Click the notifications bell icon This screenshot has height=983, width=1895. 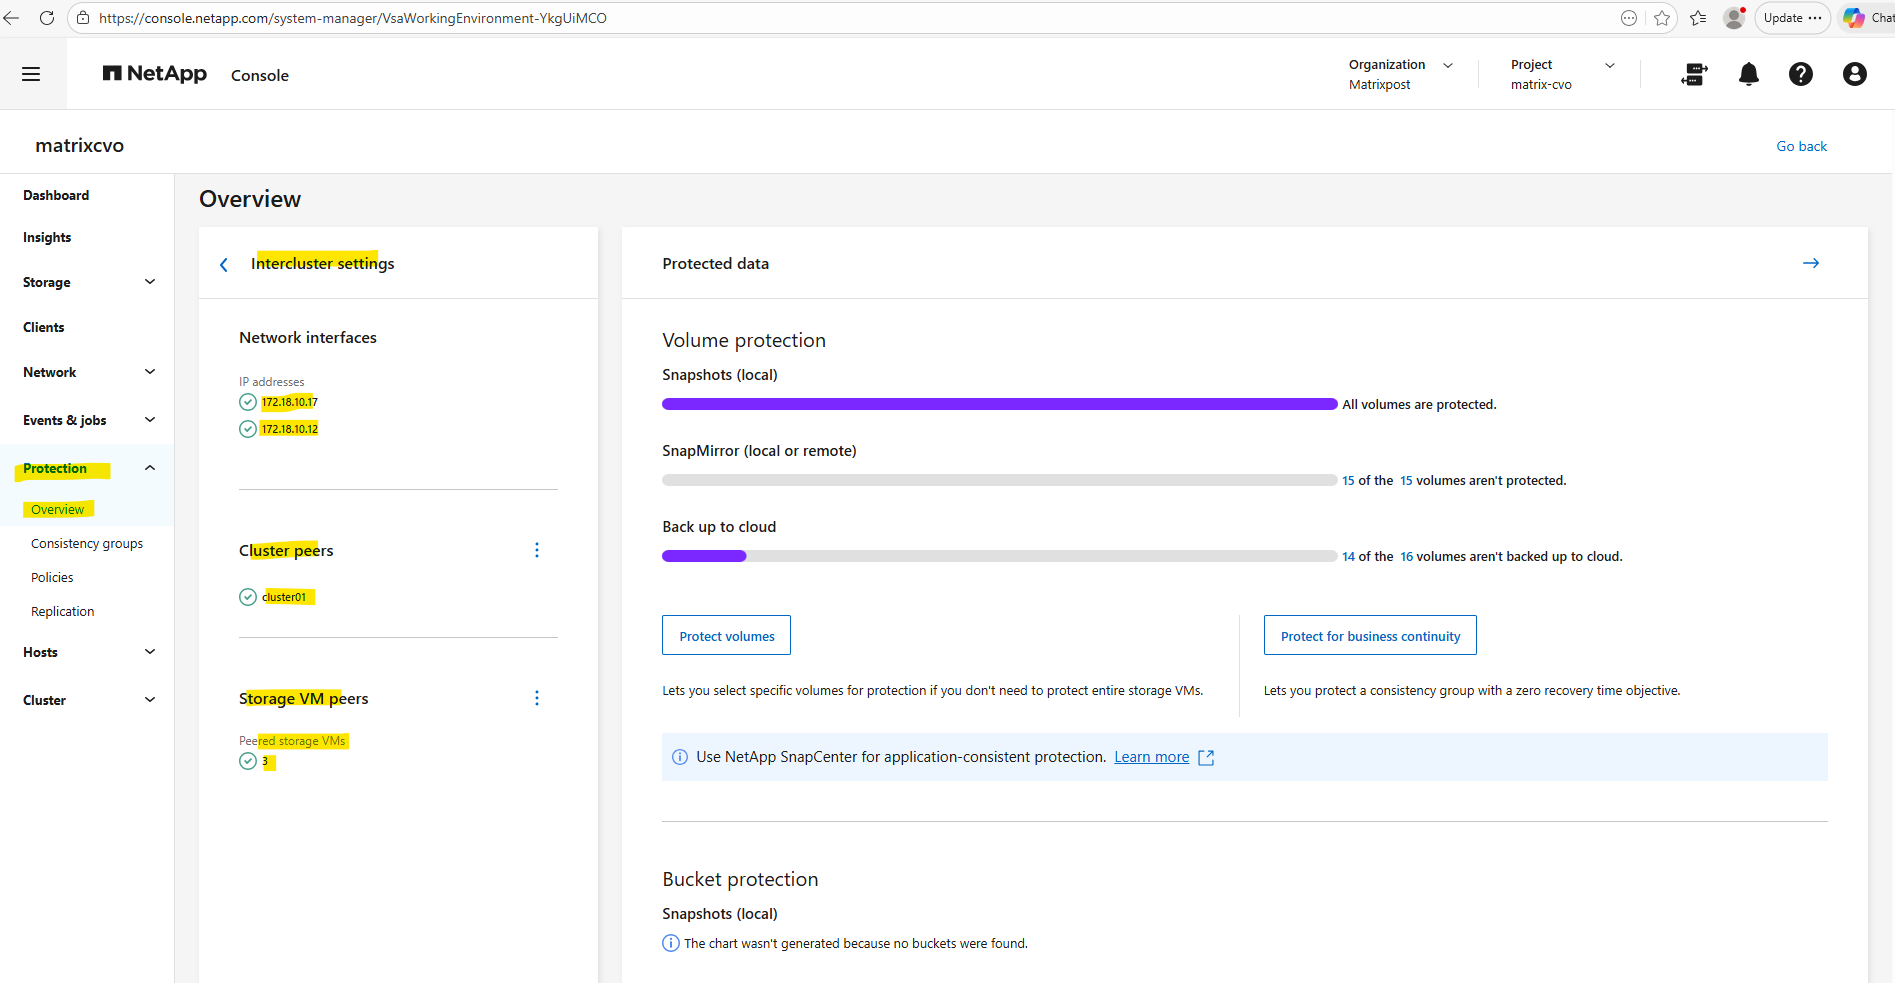[x=1748, y=74]
